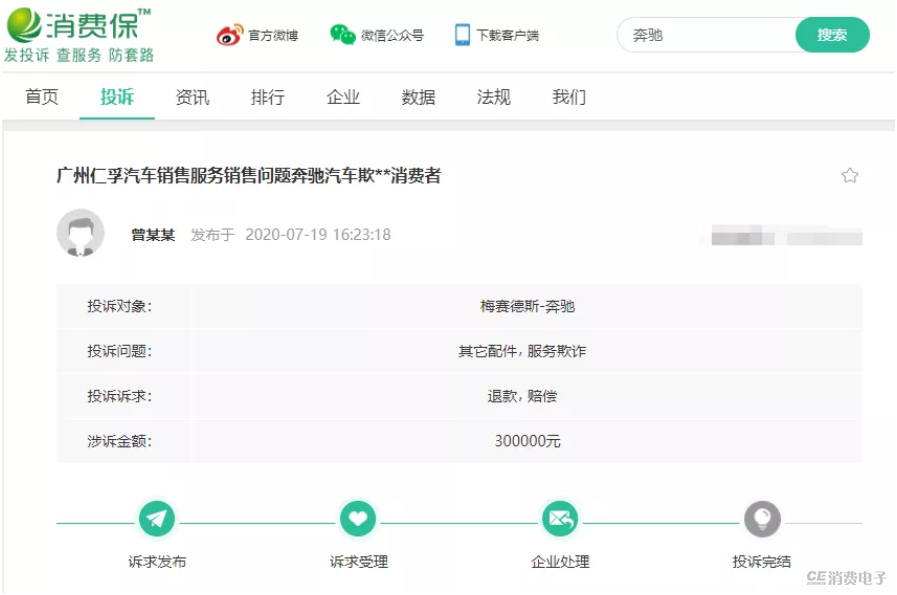Click the 消费保 logo
This screenshot has width=897, height=595.
(x=78, y=25)
